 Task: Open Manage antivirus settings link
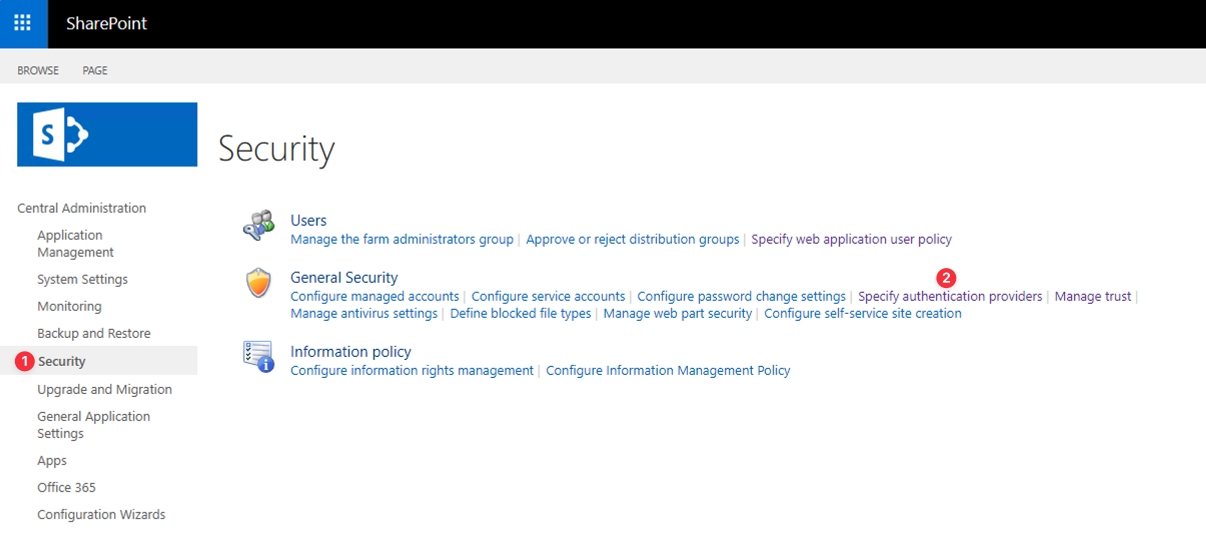click(364, 313)
